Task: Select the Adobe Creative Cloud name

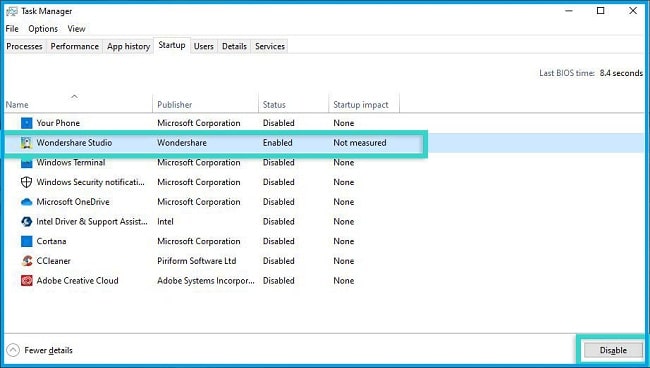Action: click(78, 281)
